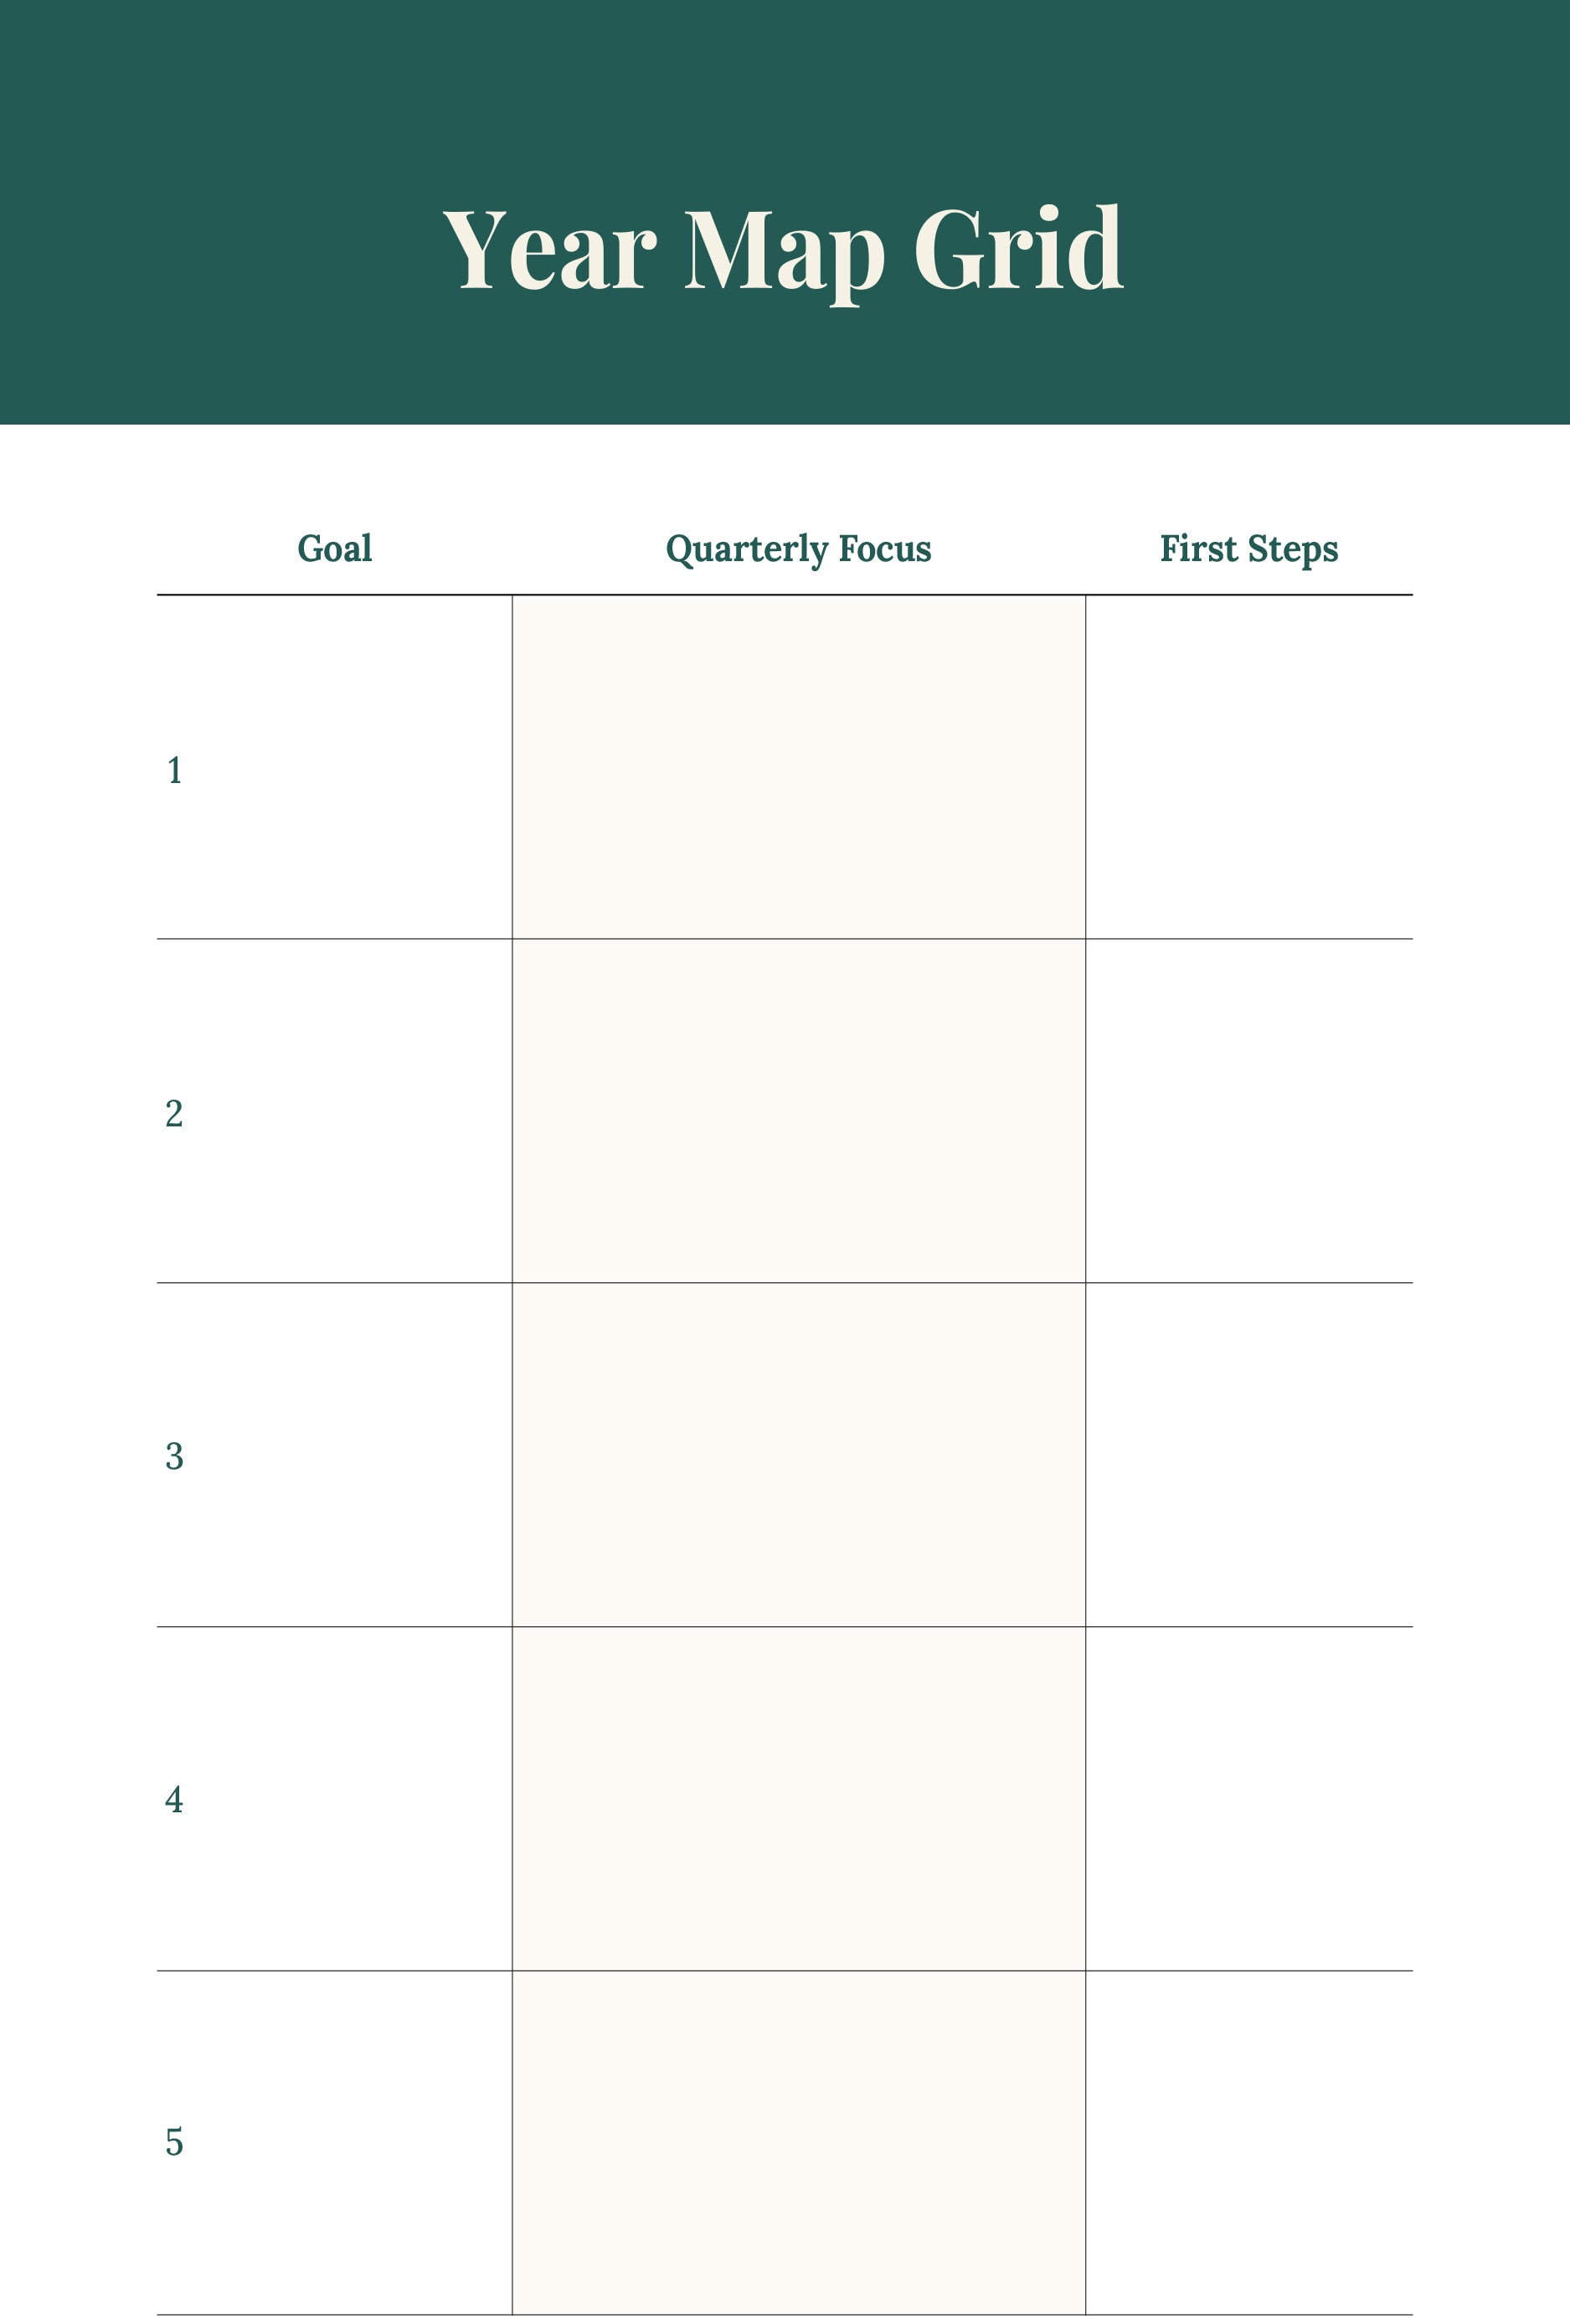Select the Goal column header

click(335, 548)
